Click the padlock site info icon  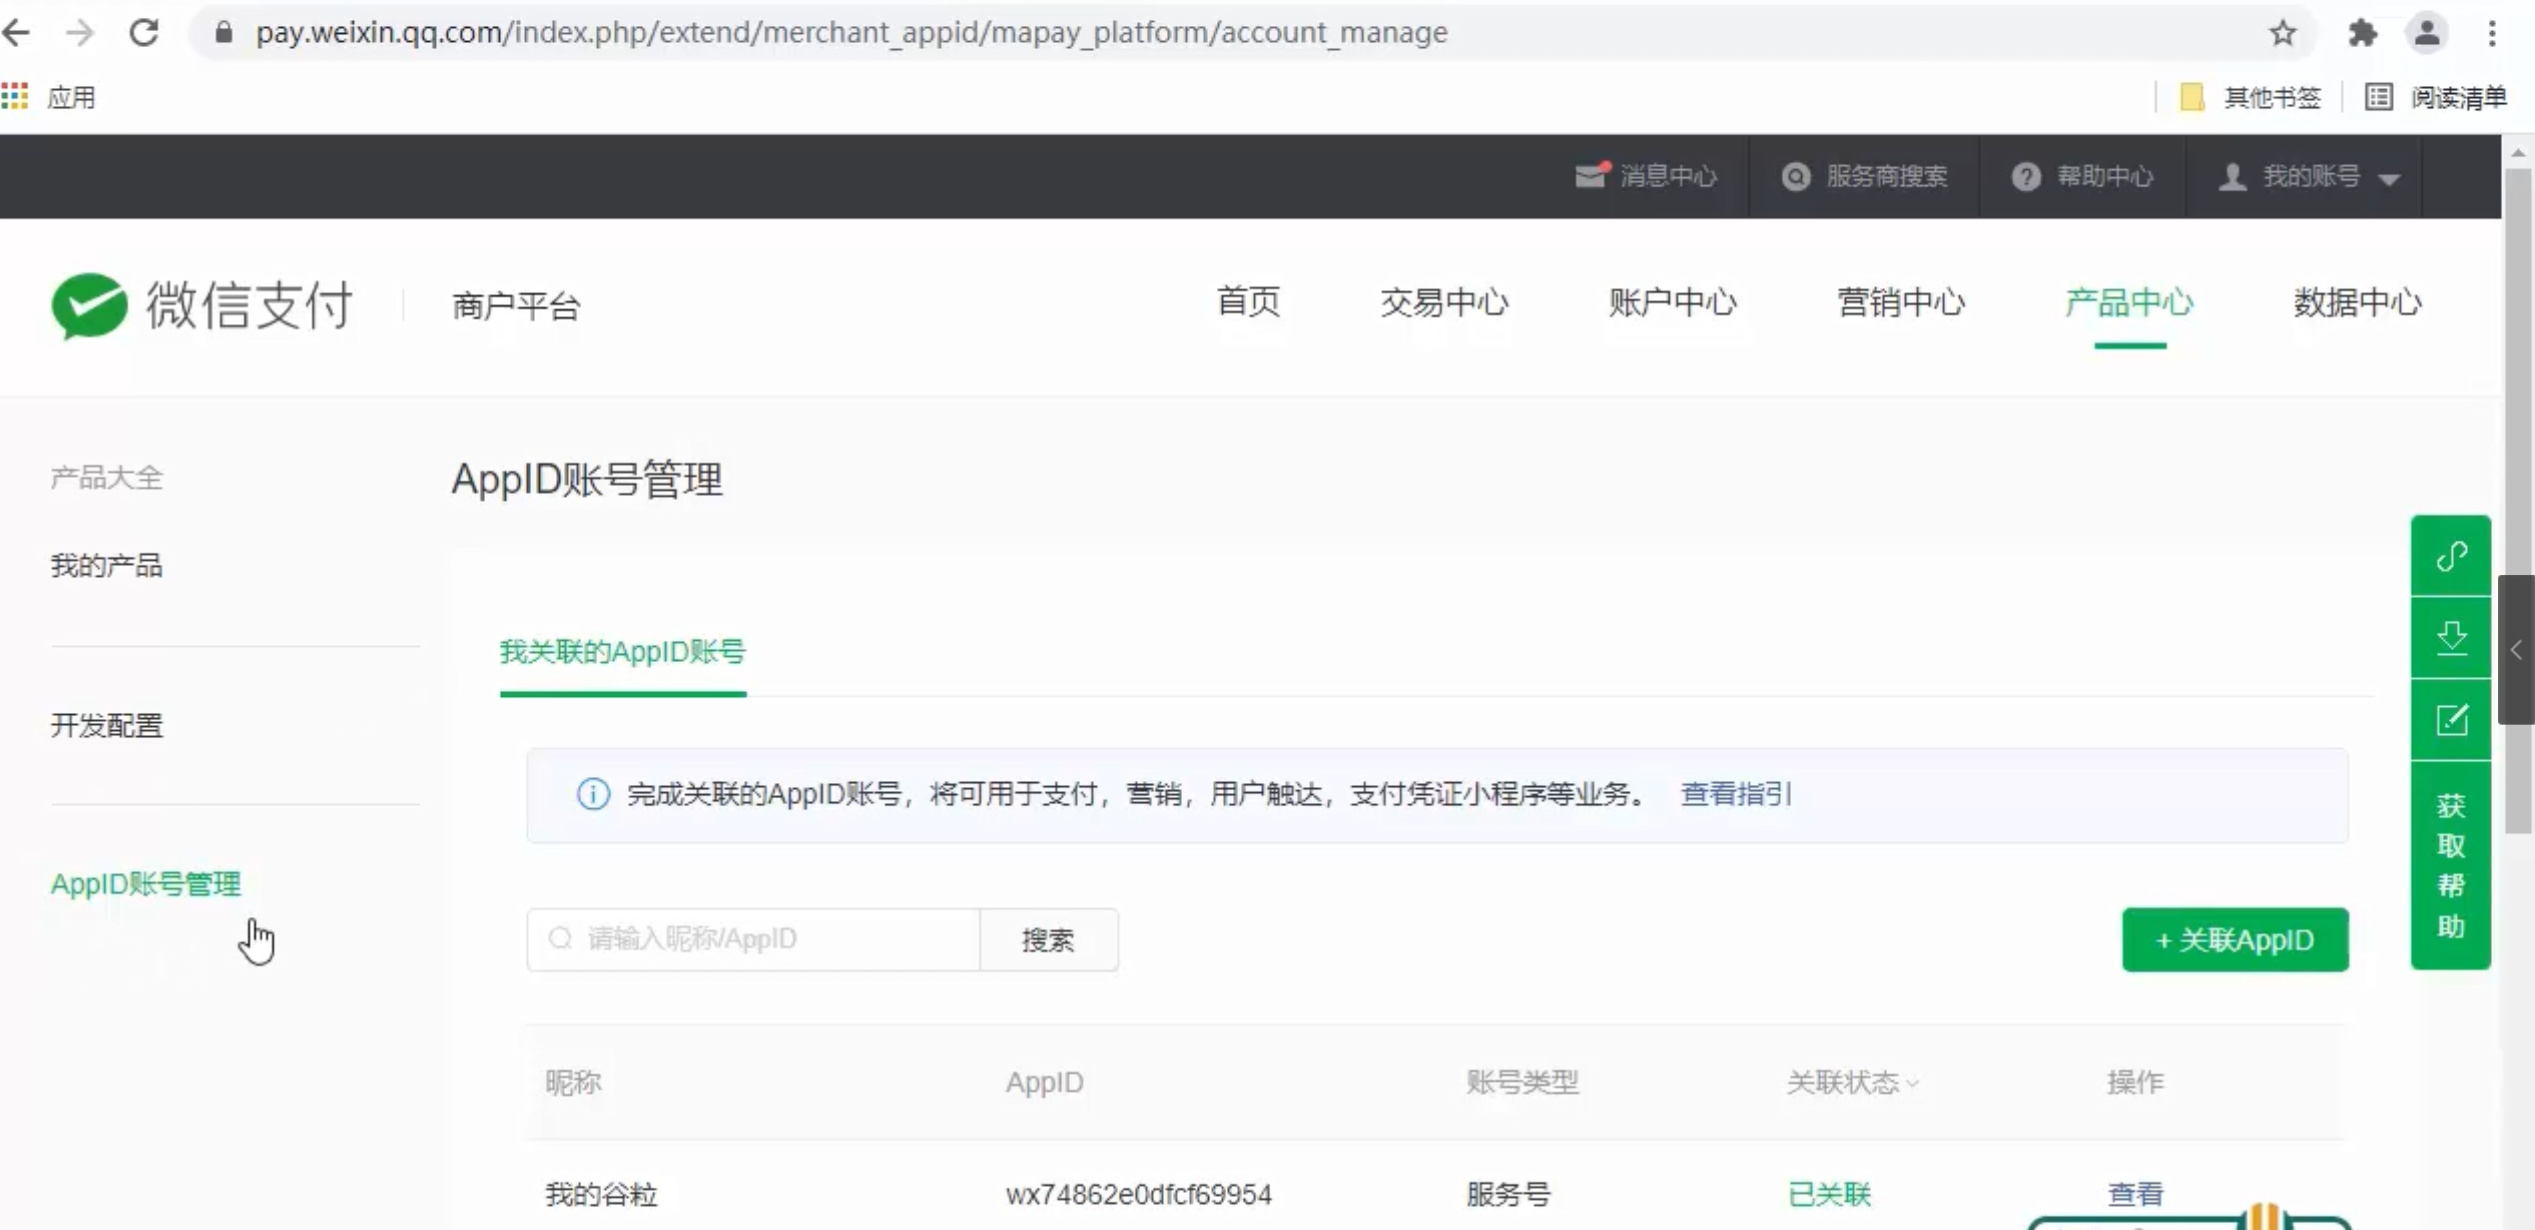(x=224, y=33)
